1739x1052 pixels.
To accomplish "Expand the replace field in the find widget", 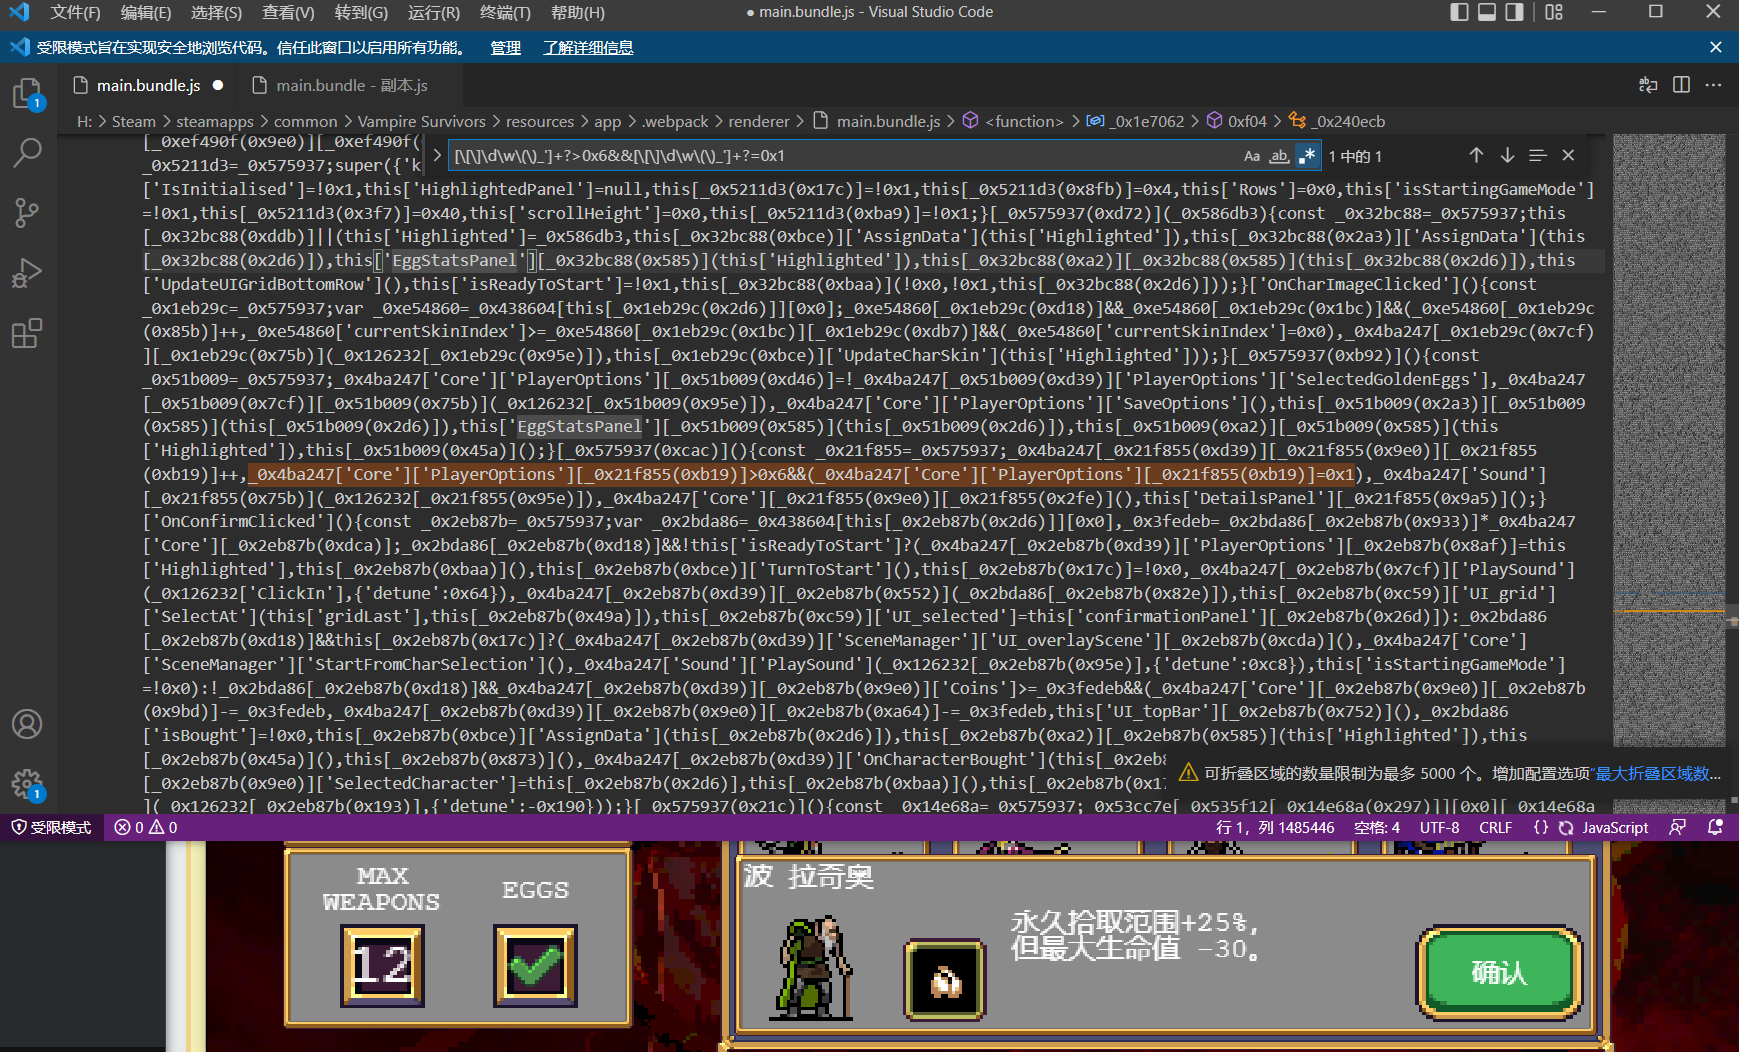I will coord(437,156).
